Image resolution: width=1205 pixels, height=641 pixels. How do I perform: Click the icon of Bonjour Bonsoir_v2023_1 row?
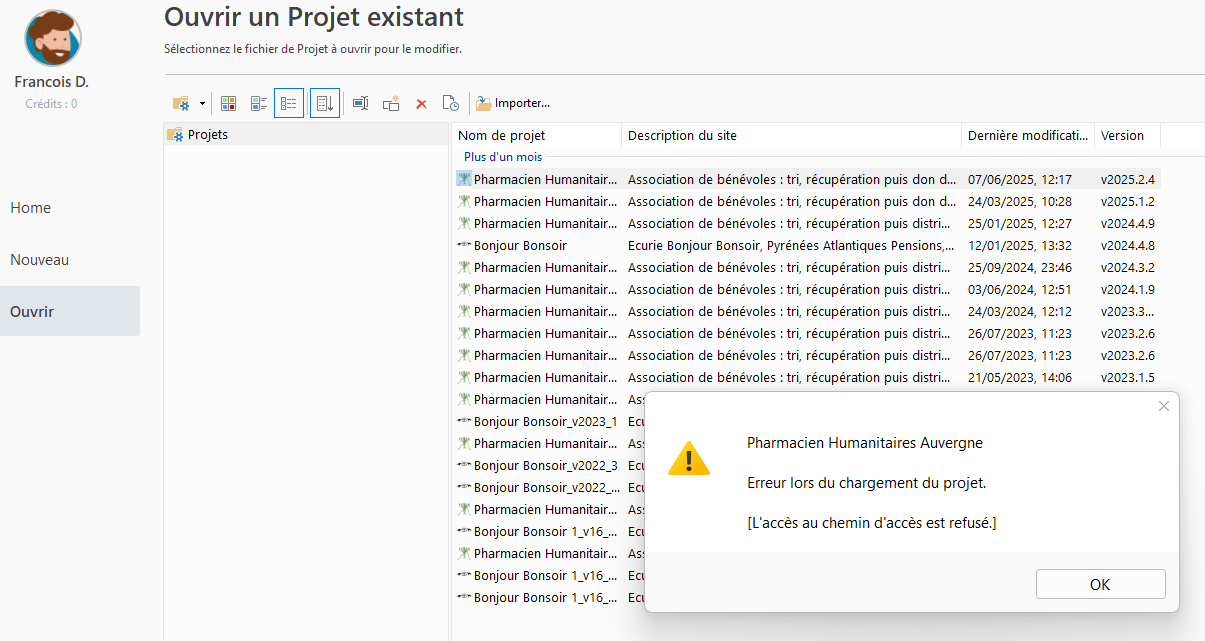[464, 422]
